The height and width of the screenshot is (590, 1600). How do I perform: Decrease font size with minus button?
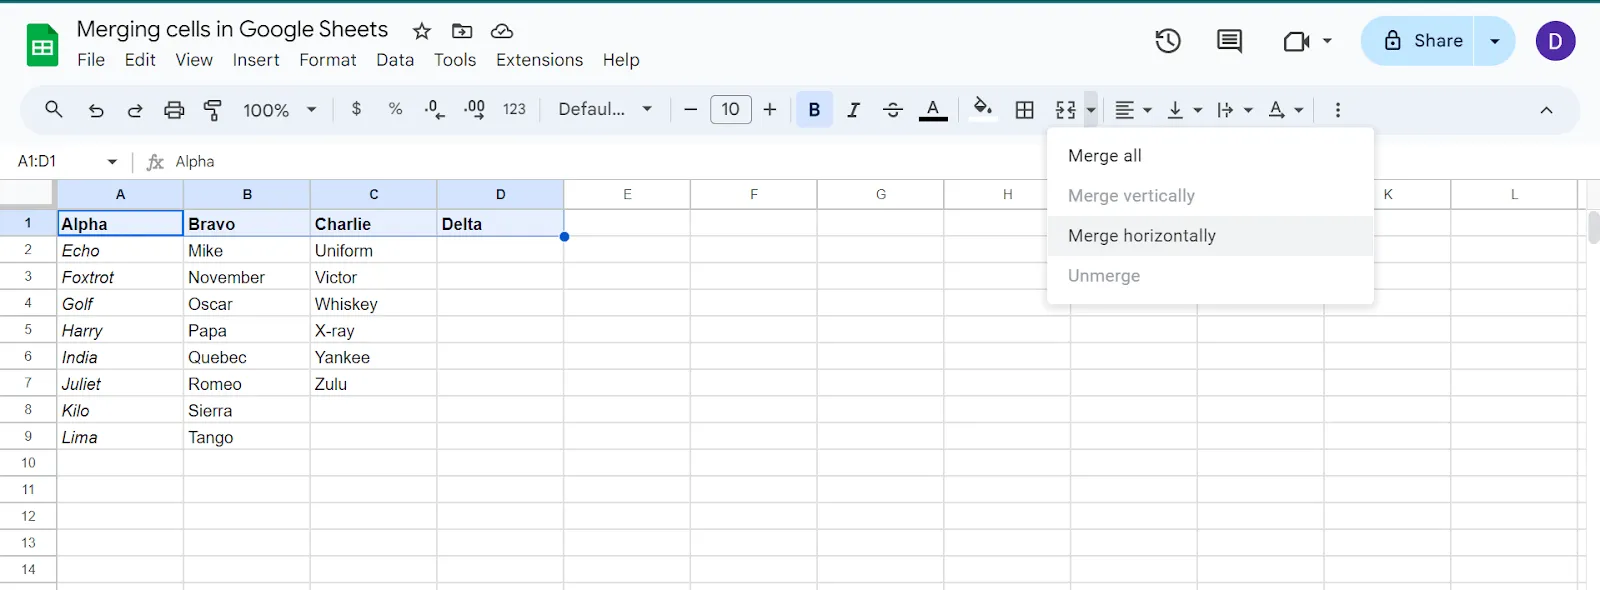pyautogui.click(x=690, y=109)
